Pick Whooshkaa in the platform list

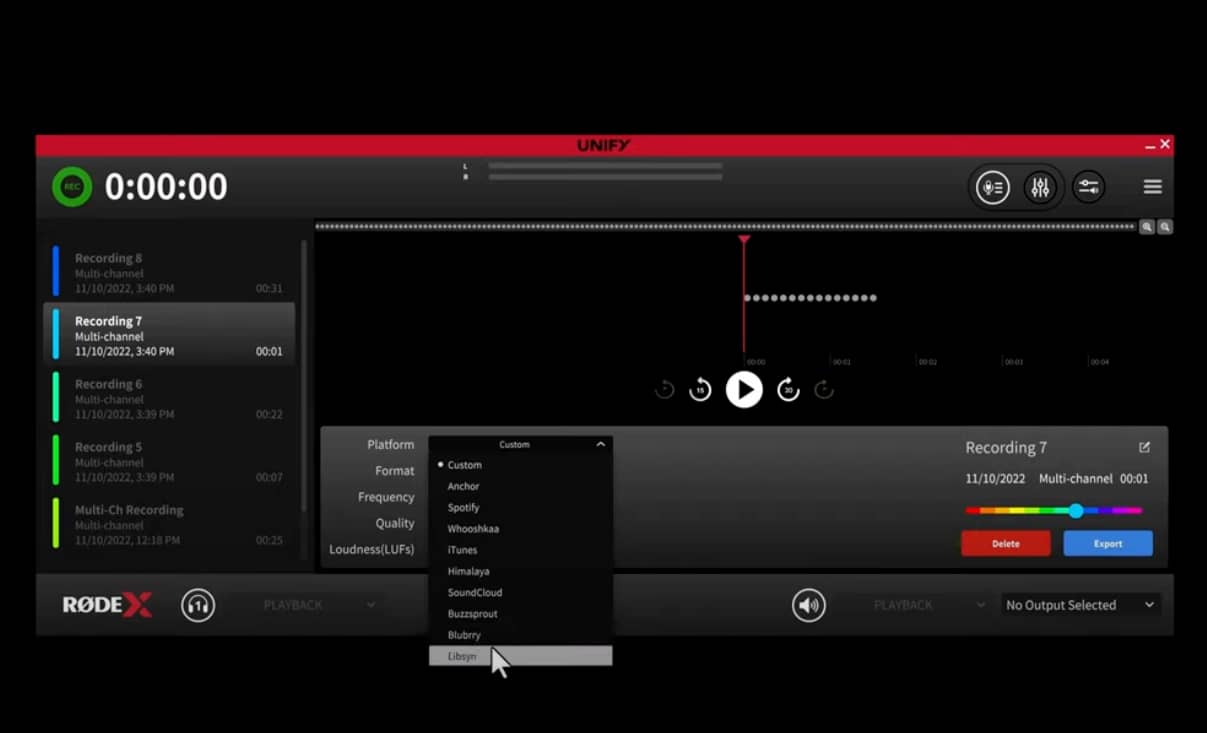(520, 529)
